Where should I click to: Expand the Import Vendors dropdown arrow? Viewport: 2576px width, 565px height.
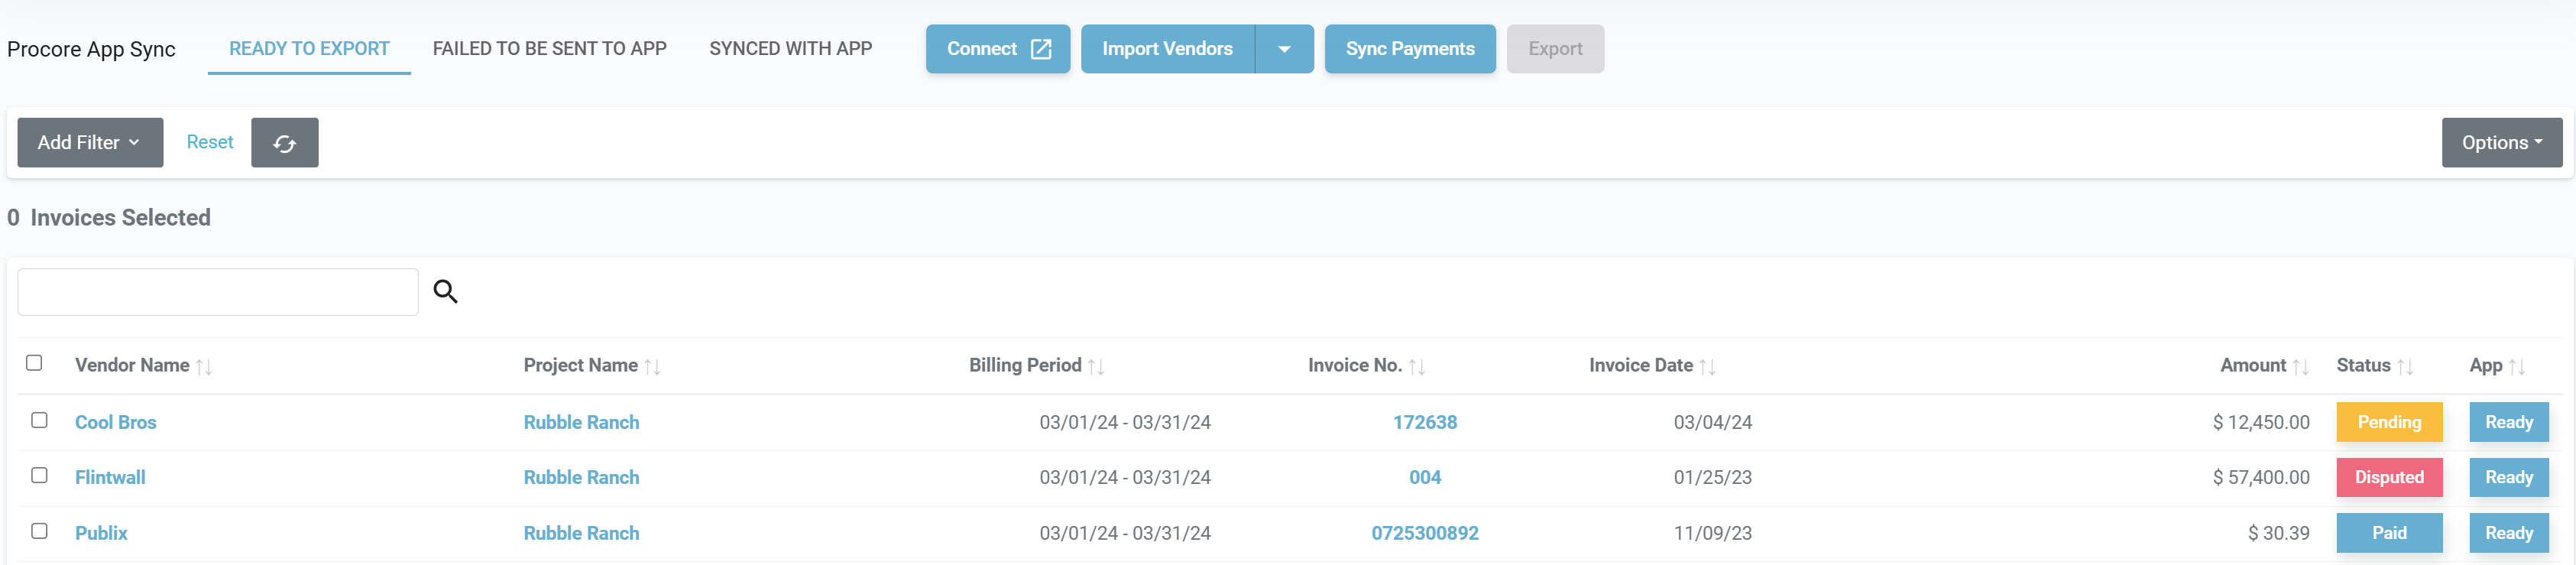coord(1284,49)
